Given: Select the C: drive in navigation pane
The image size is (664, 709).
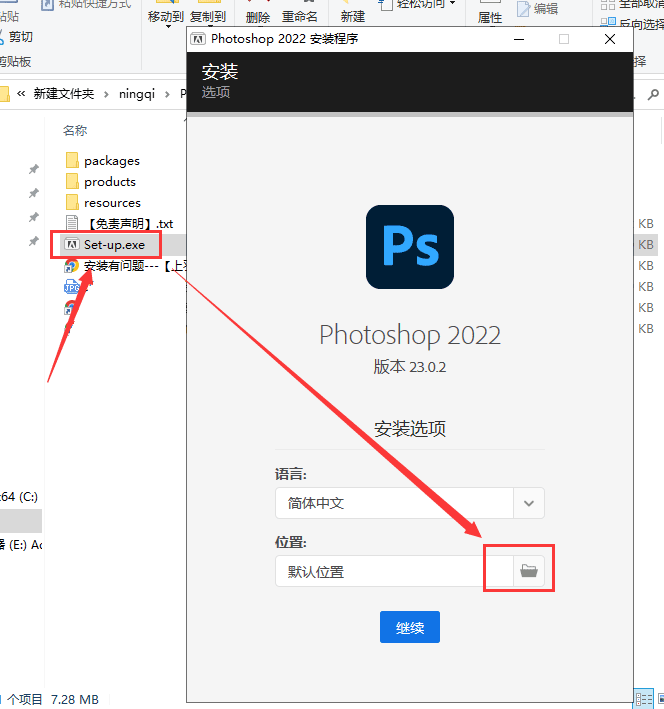Looking at the screenshot, I should click(x=21, y=497).
